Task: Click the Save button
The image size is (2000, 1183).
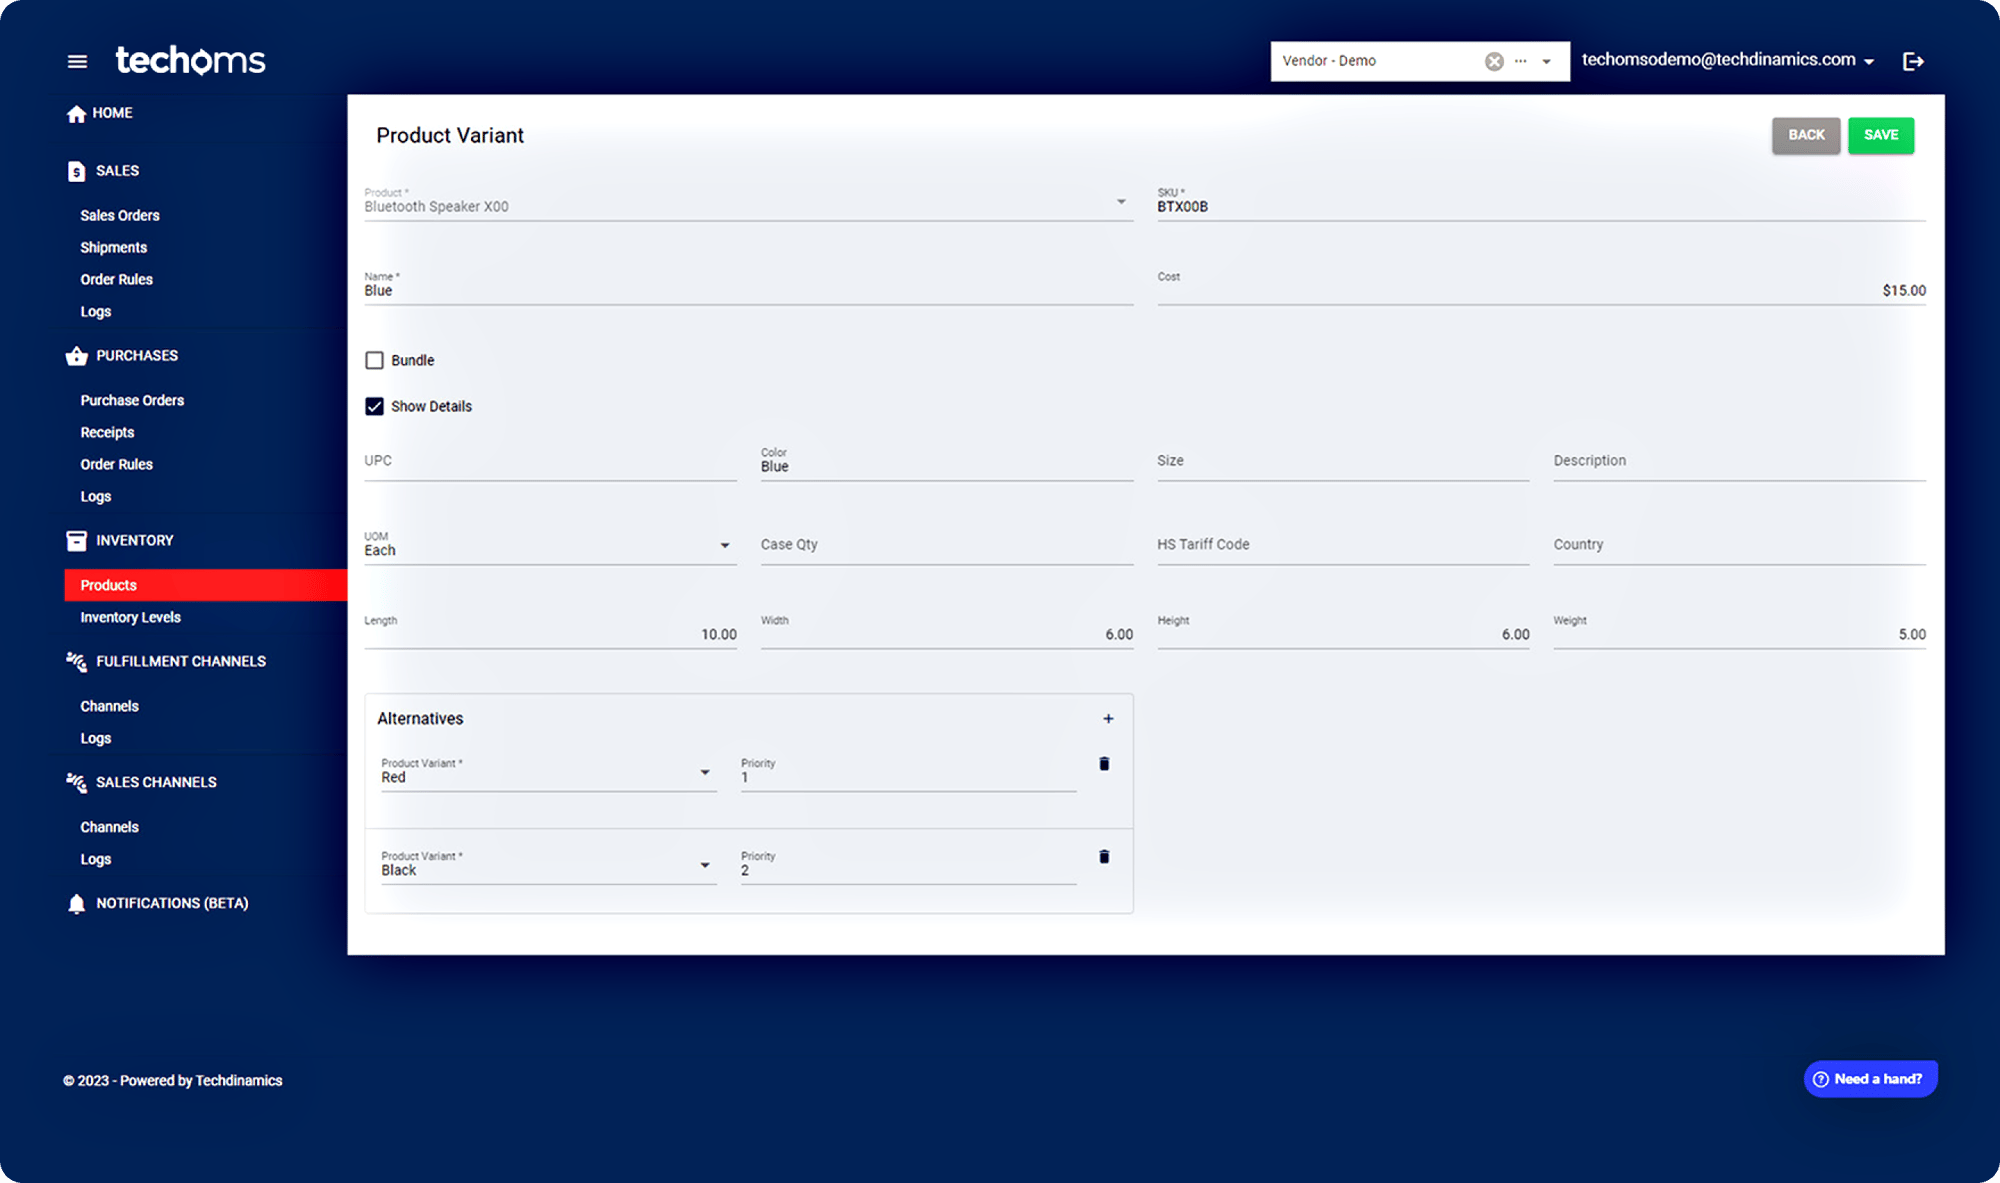Action: pos(1880,134)
